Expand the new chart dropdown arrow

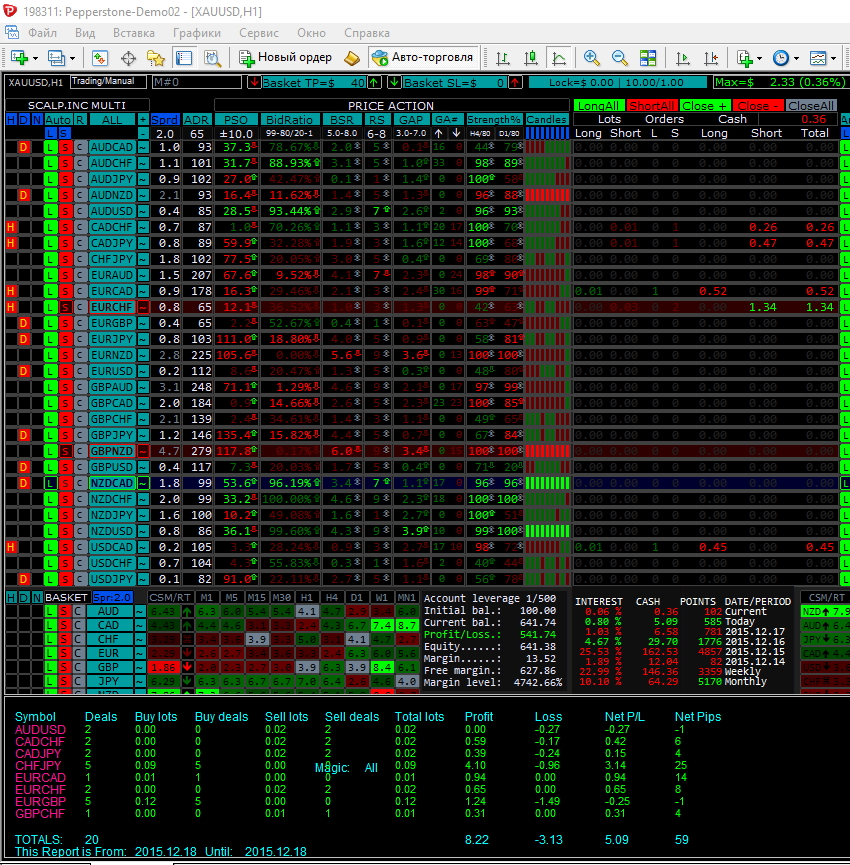pyautogui.click(x=35, y=58)
